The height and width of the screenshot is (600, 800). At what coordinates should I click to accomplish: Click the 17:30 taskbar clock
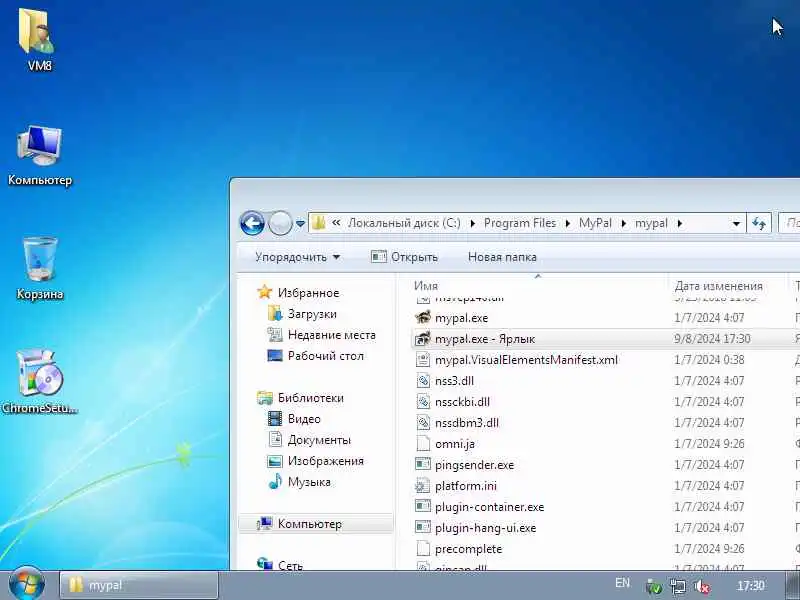(x=751, y=586)
